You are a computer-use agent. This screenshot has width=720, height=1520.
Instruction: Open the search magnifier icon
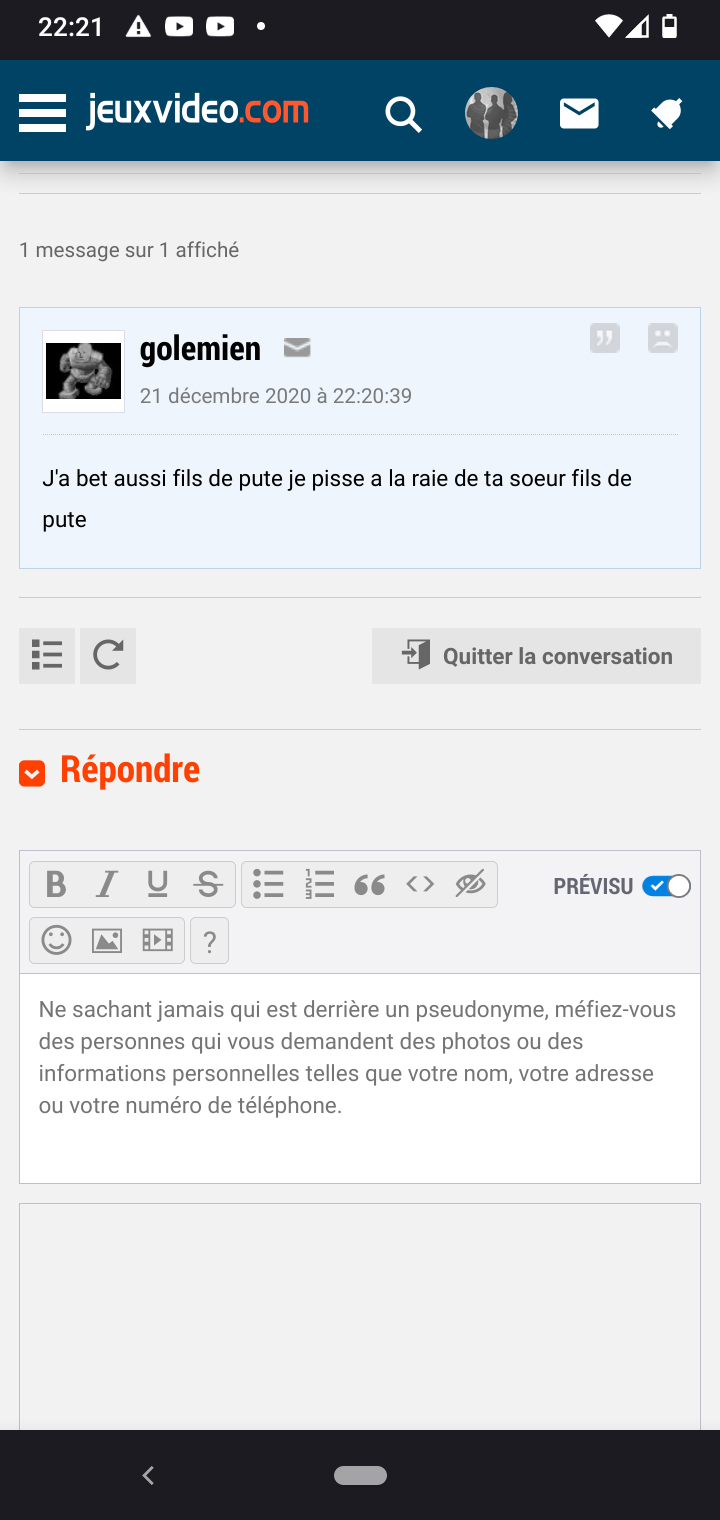403,114
